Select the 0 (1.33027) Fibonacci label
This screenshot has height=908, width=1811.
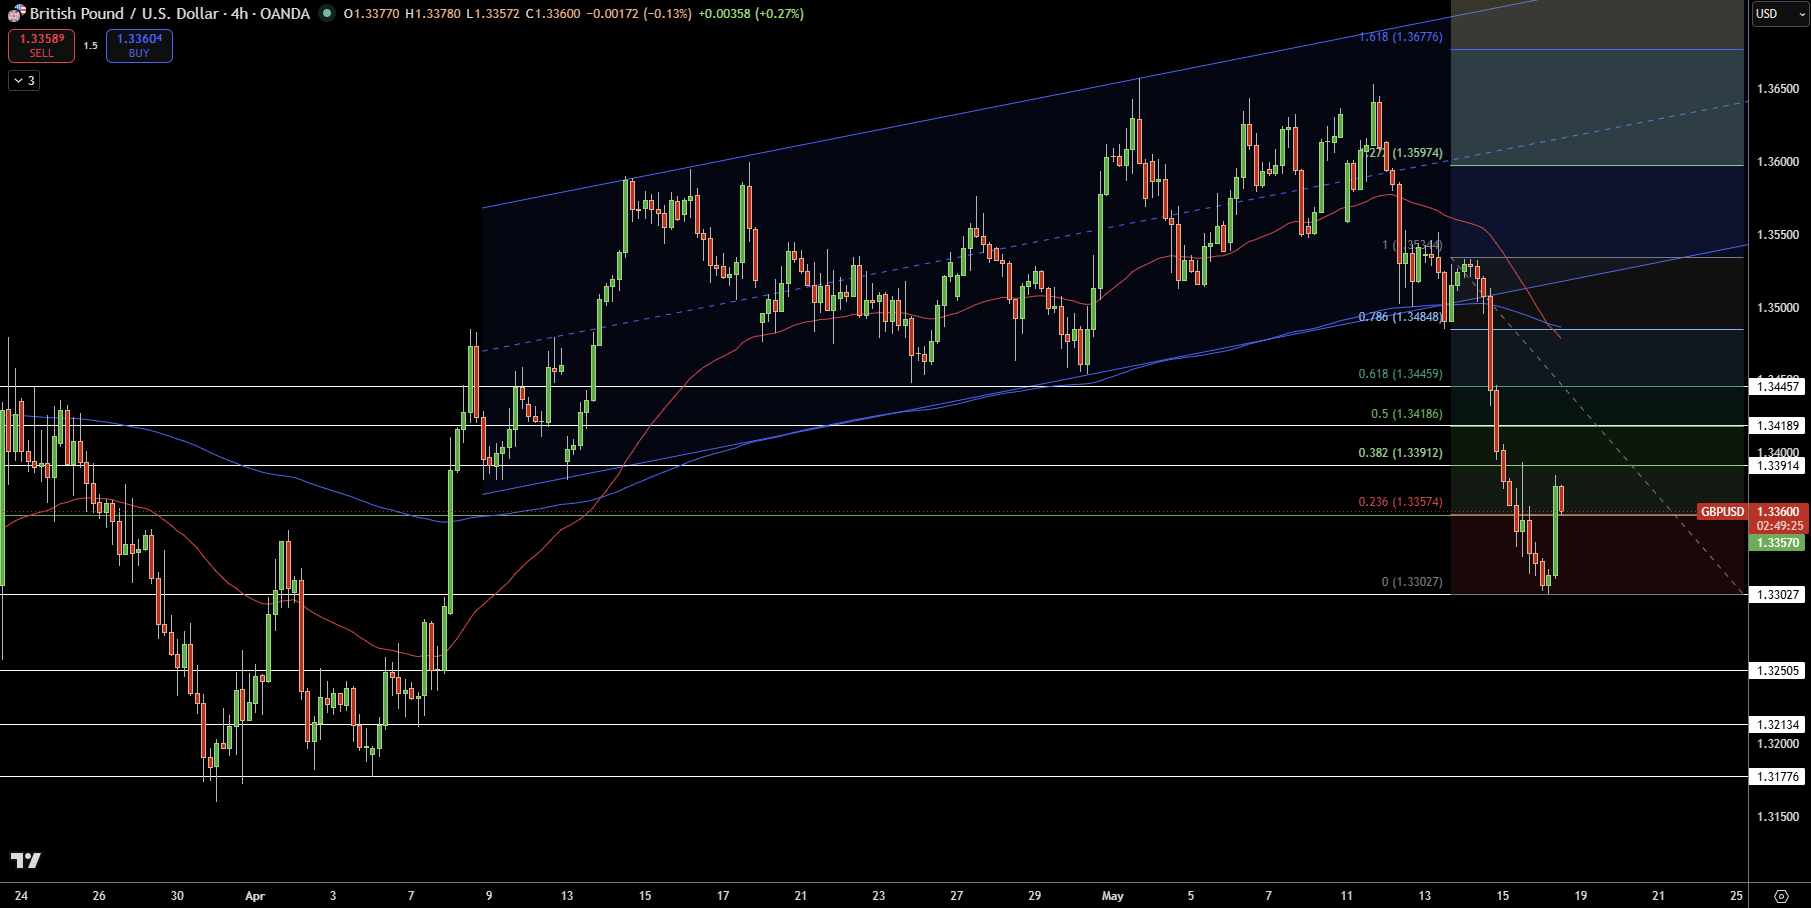click(1412, 582)
